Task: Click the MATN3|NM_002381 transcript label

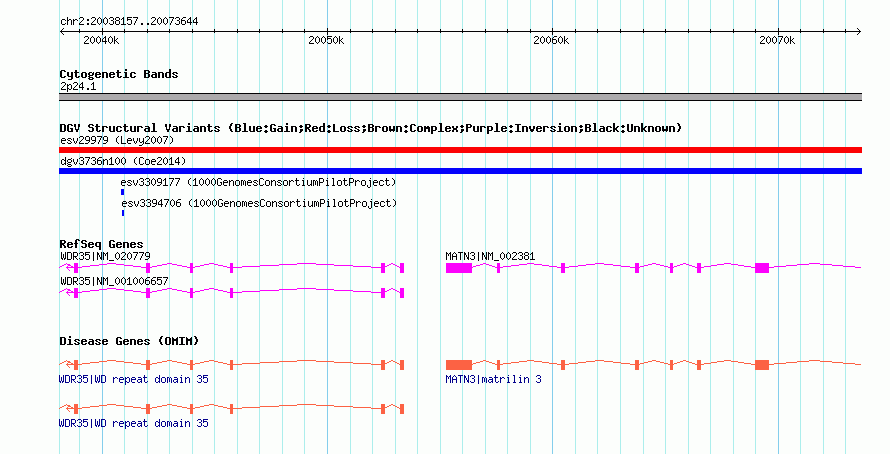Action: tap(490, 257)
